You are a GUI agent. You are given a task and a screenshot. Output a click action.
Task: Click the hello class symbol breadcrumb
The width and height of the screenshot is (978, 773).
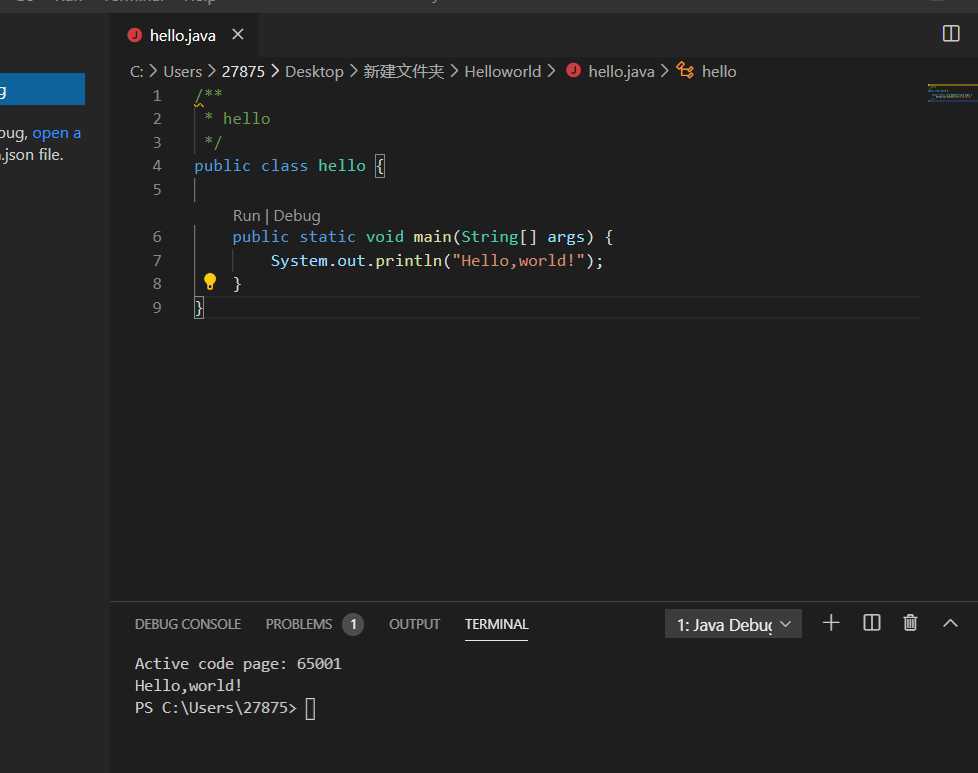(719, 72)
